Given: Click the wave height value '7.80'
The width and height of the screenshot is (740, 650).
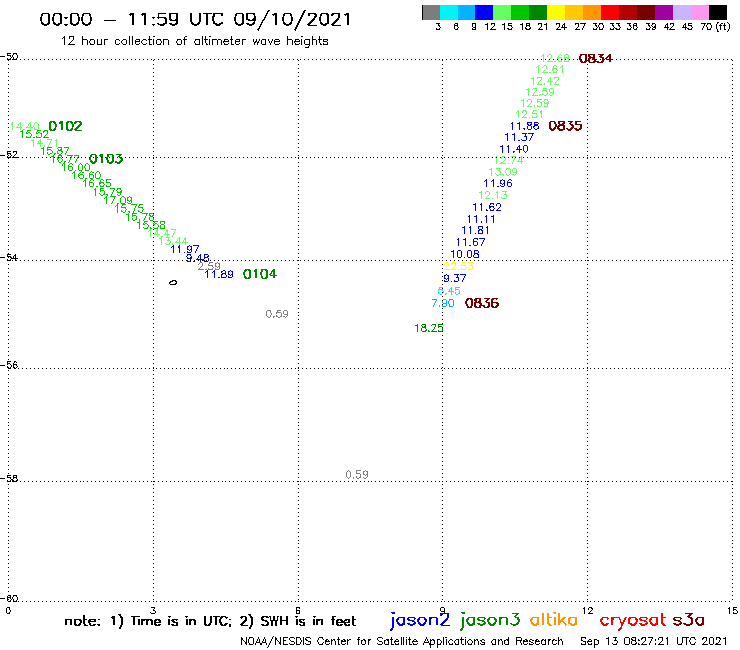Looking at the screenshot, I should click(x=443, y=303).
